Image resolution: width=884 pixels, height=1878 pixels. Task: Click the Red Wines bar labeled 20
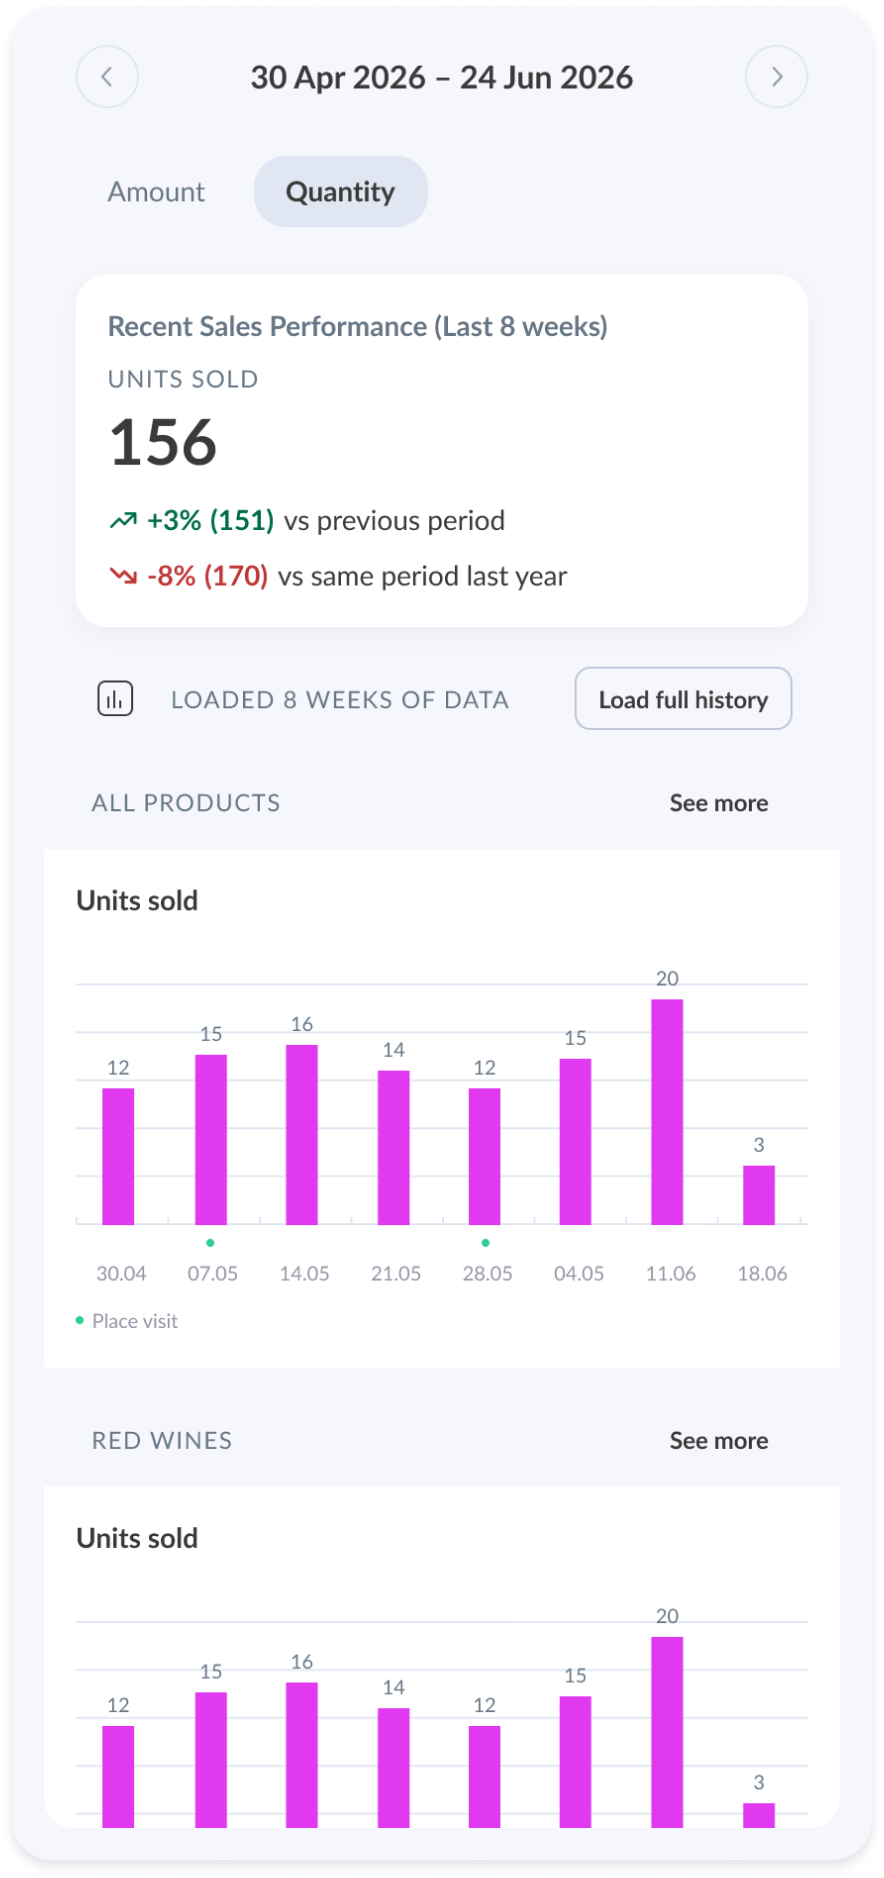click(x=667, y=1732)
